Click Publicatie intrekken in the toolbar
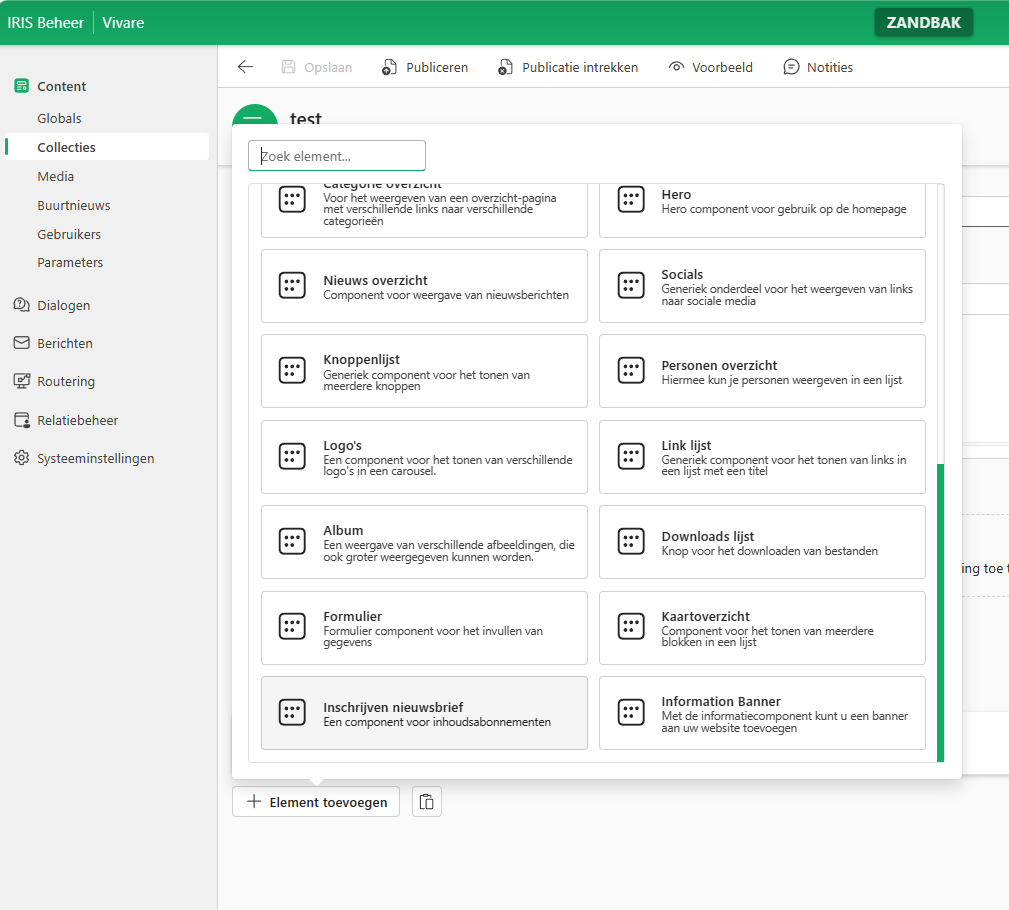 567,67
